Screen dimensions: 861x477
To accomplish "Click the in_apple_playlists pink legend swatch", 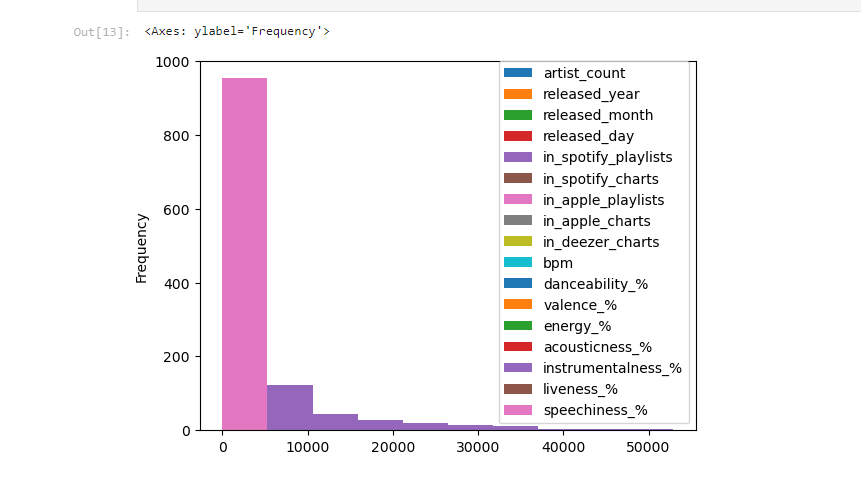I will tap(518, 200).
